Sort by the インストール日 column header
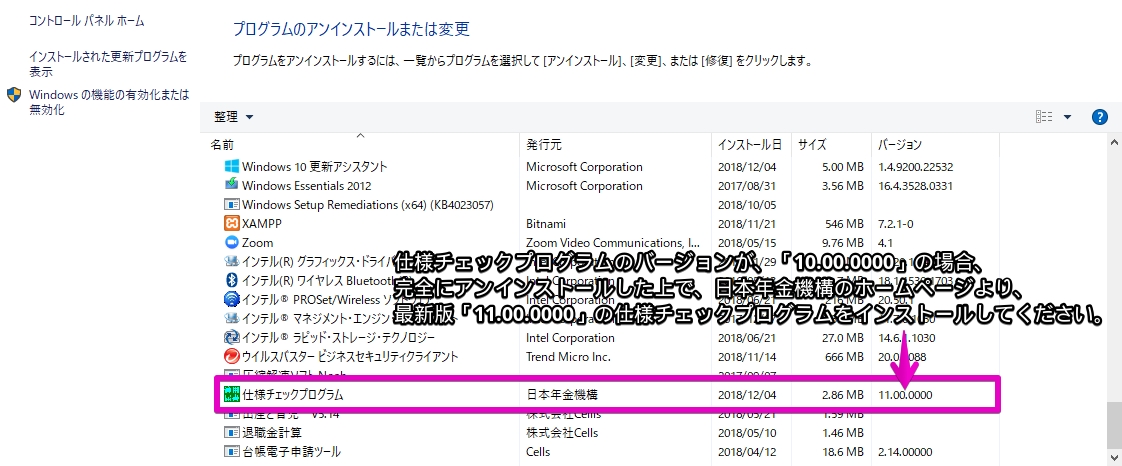 (x=750, y=145)
